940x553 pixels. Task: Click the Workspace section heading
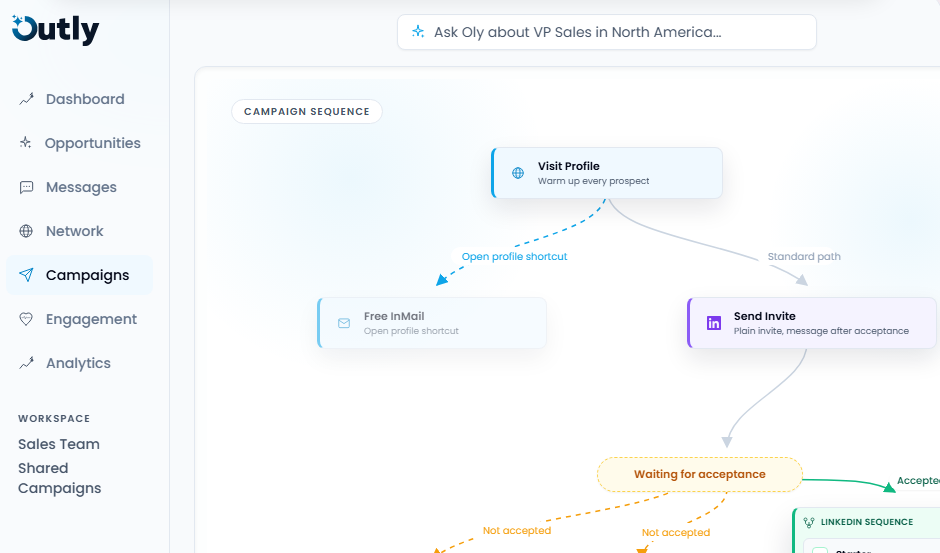[54, 419]
